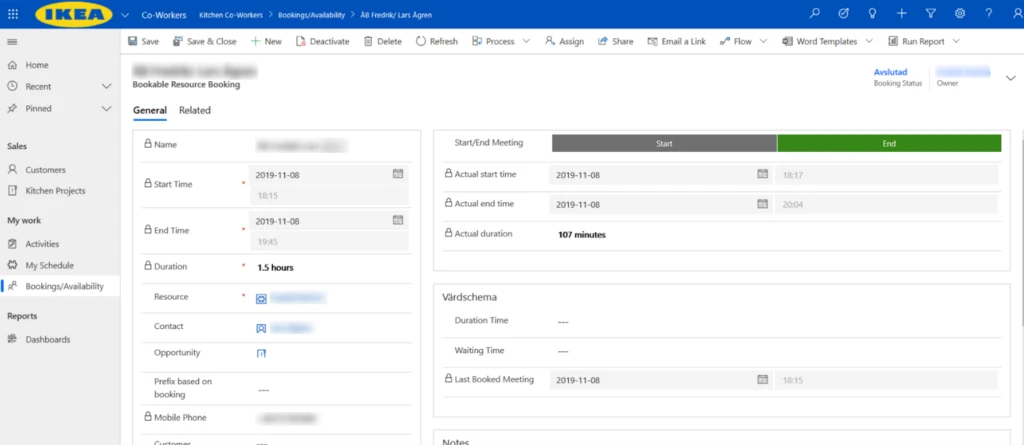Expand the header details chevron near Owner

click(1010, 77)
